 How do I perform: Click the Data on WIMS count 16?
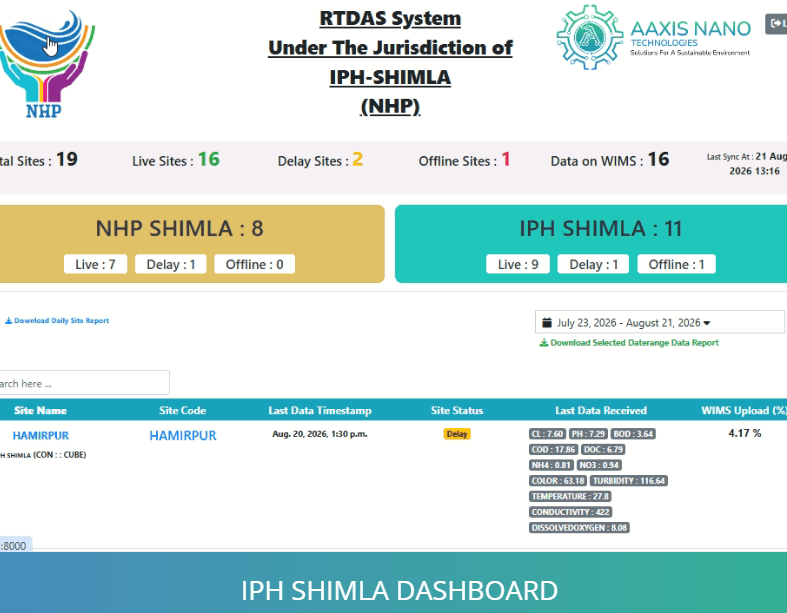click(659, 159)
